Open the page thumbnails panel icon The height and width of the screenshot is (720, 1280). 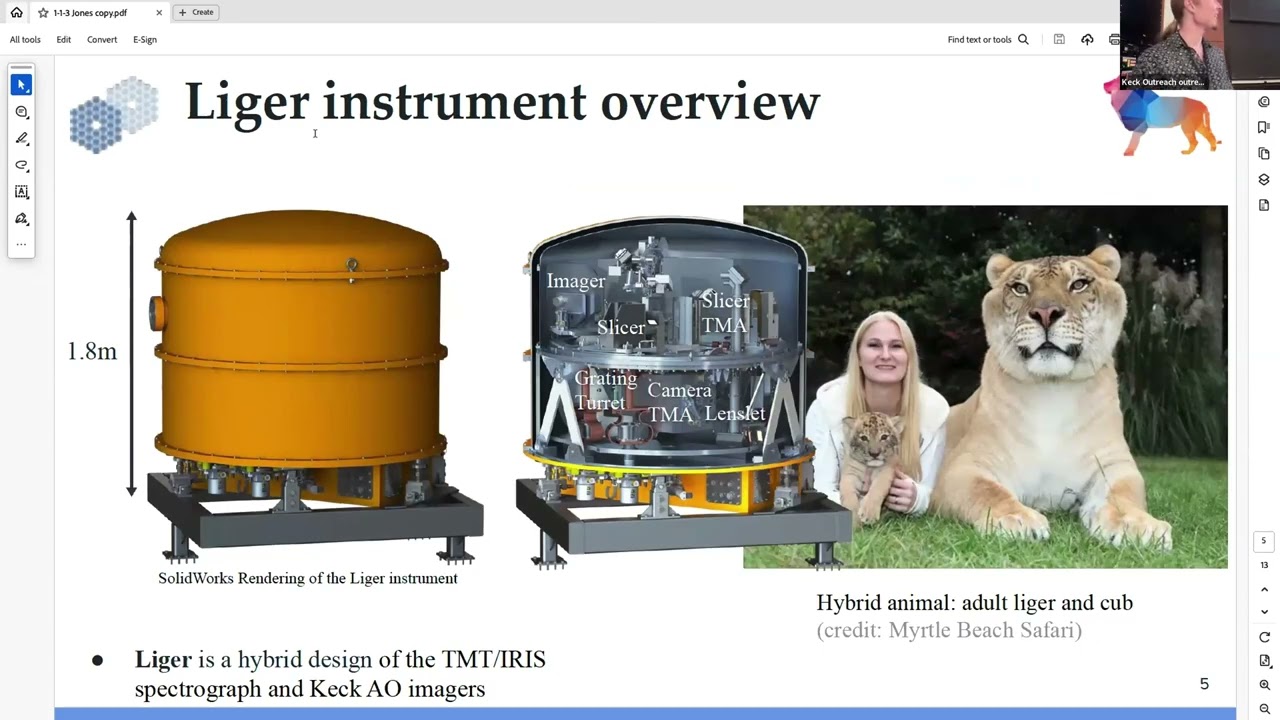[x=1264, y=154]
